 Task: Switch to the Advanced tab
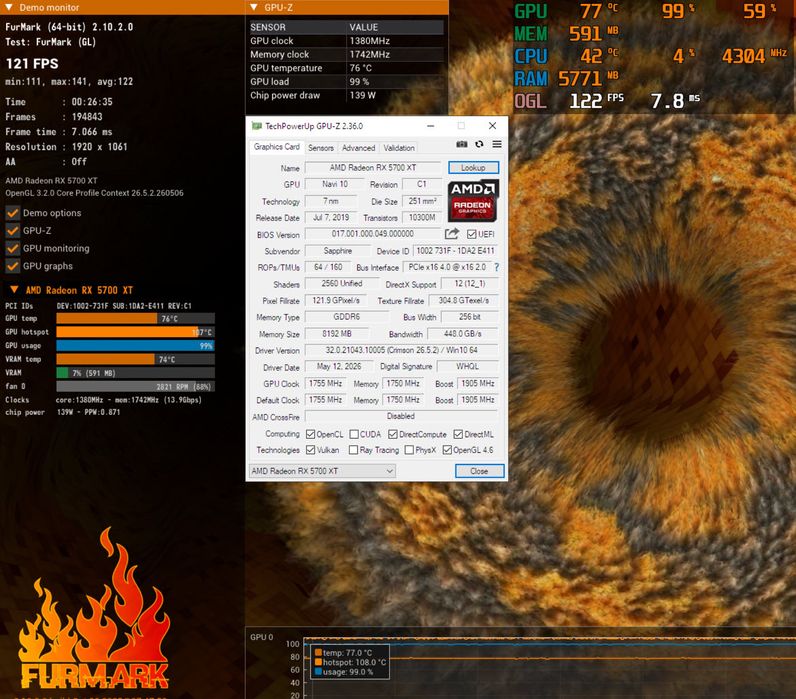[x=358, y=148]
